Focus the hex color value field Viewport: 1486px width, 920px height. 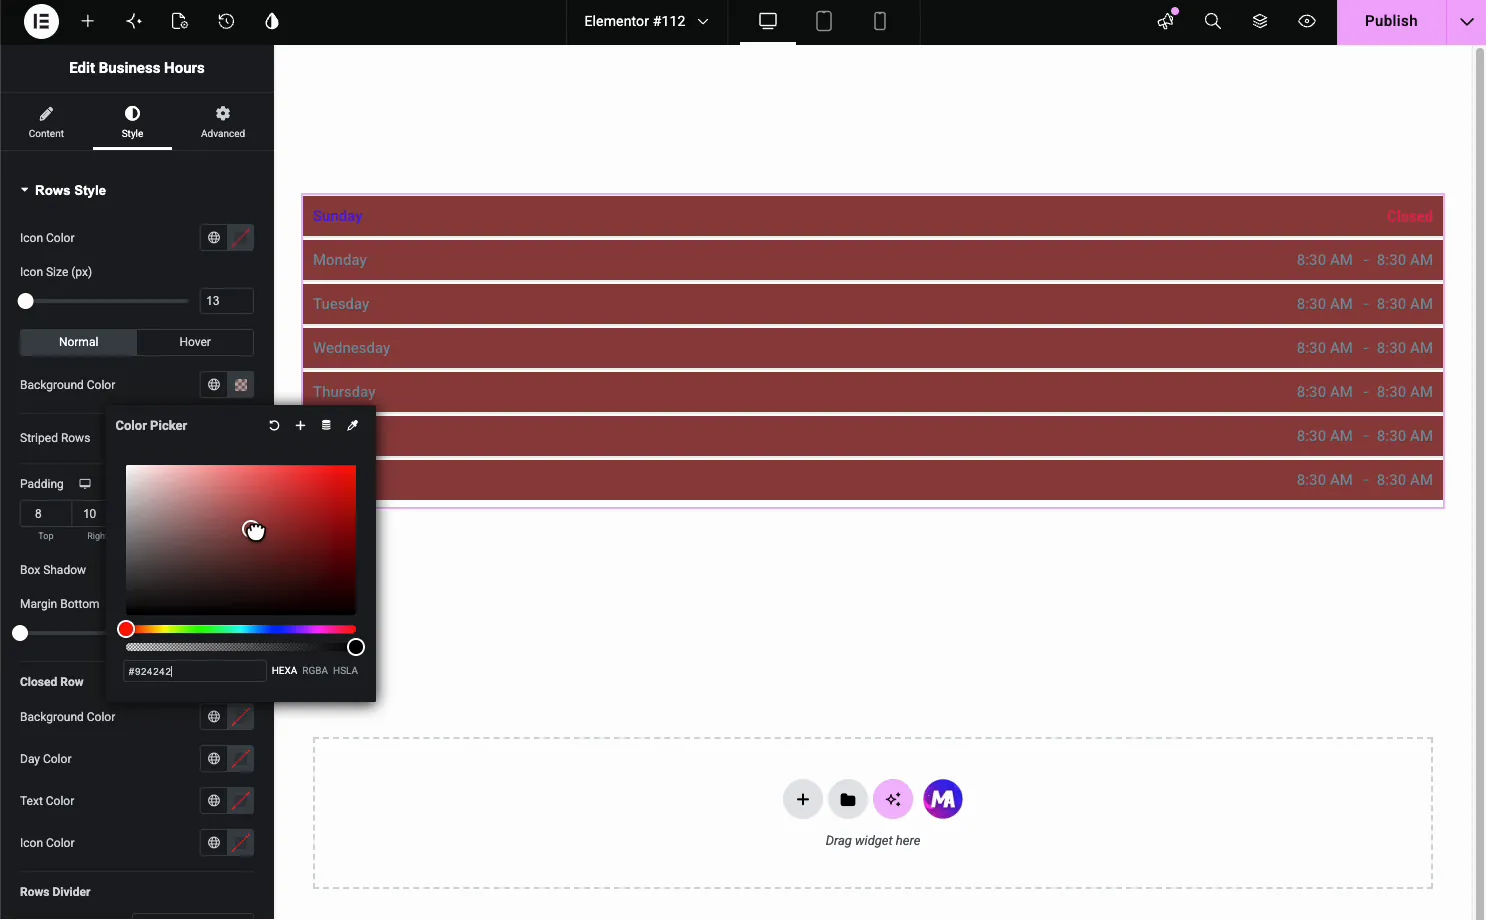tap(195, 671)
